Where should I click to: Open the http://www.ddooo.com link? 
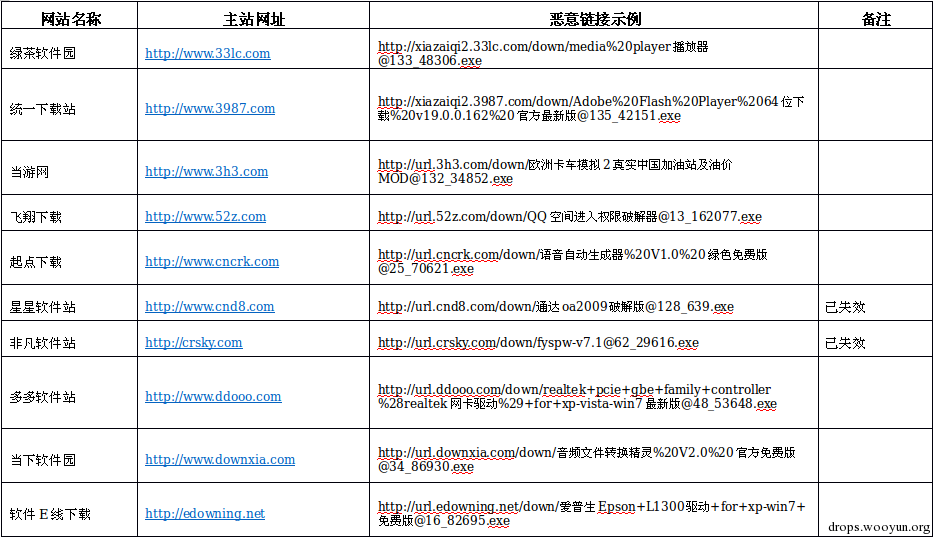pyautogui.click(x=213, y=397)
